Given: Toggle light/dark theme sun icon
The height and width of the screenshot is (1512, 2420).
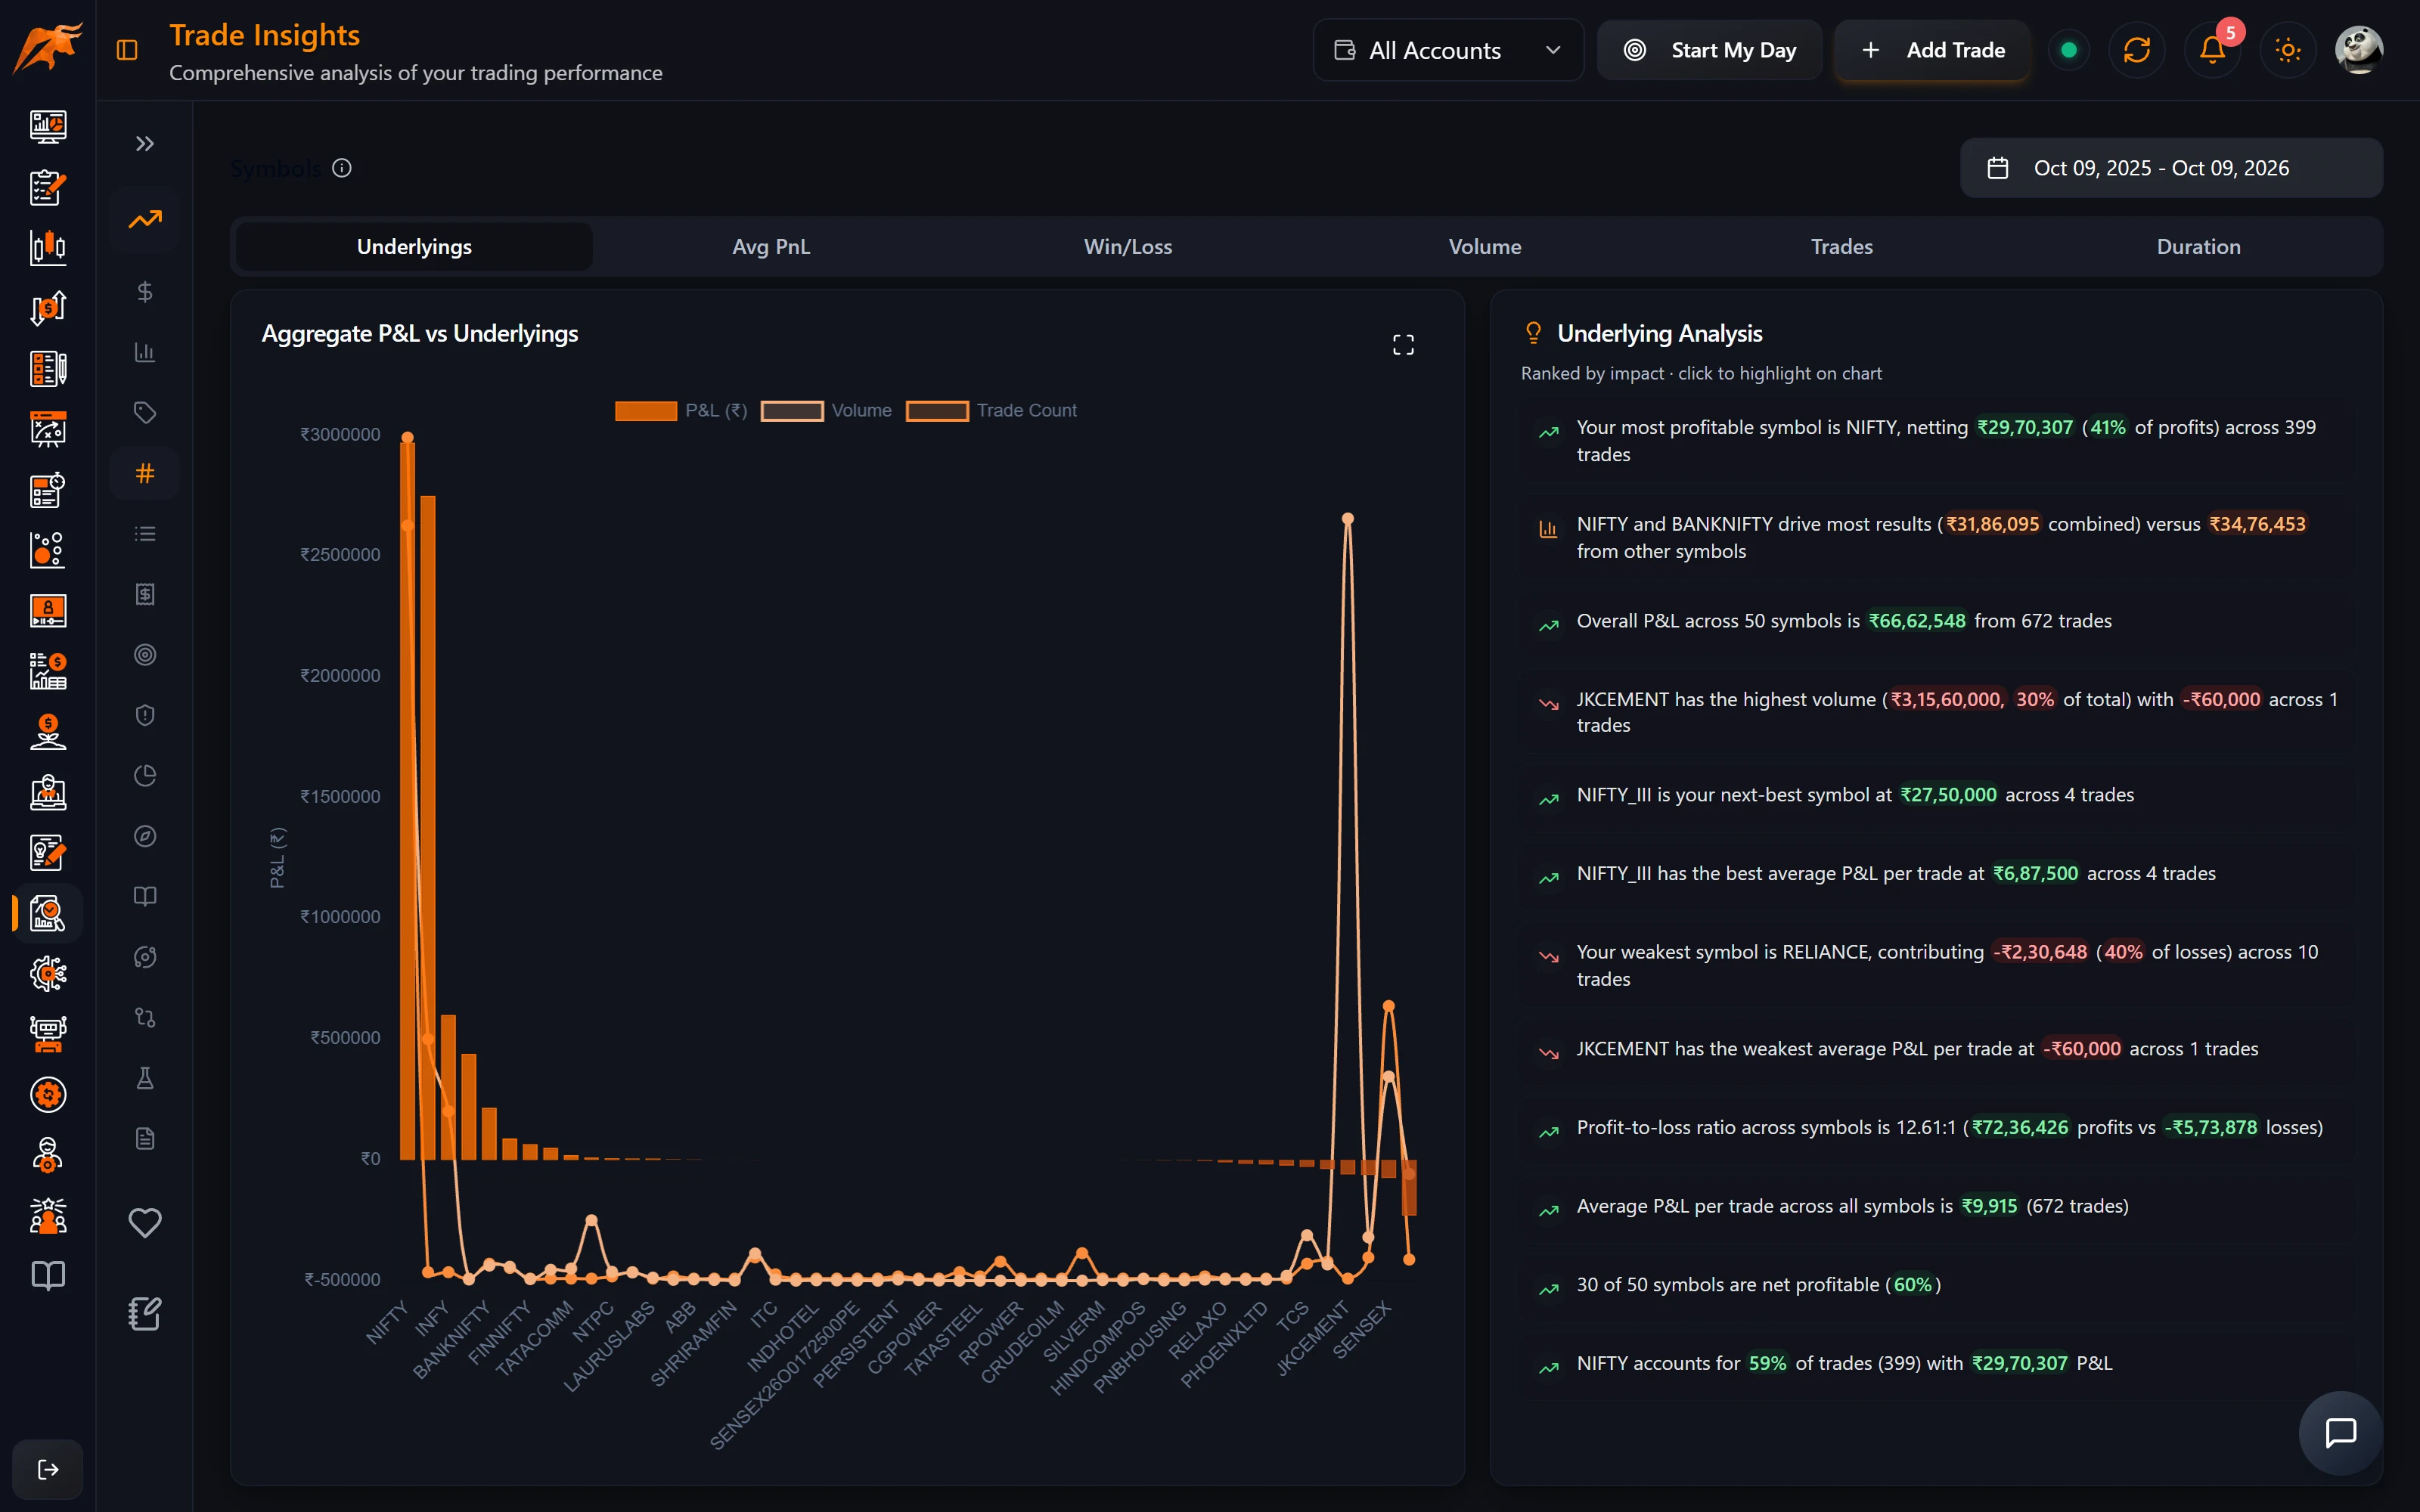Looking at the screenshot, I should 2288,50.
